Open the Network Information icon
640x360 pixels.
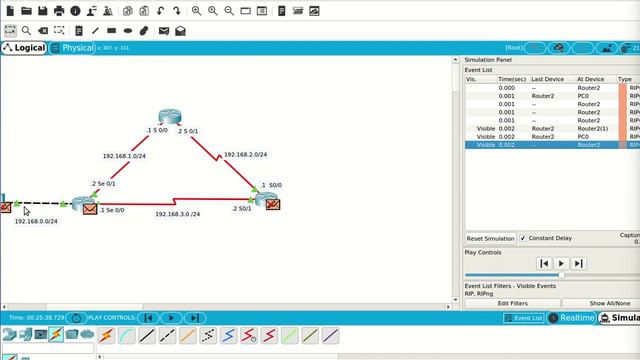(75, 11)
